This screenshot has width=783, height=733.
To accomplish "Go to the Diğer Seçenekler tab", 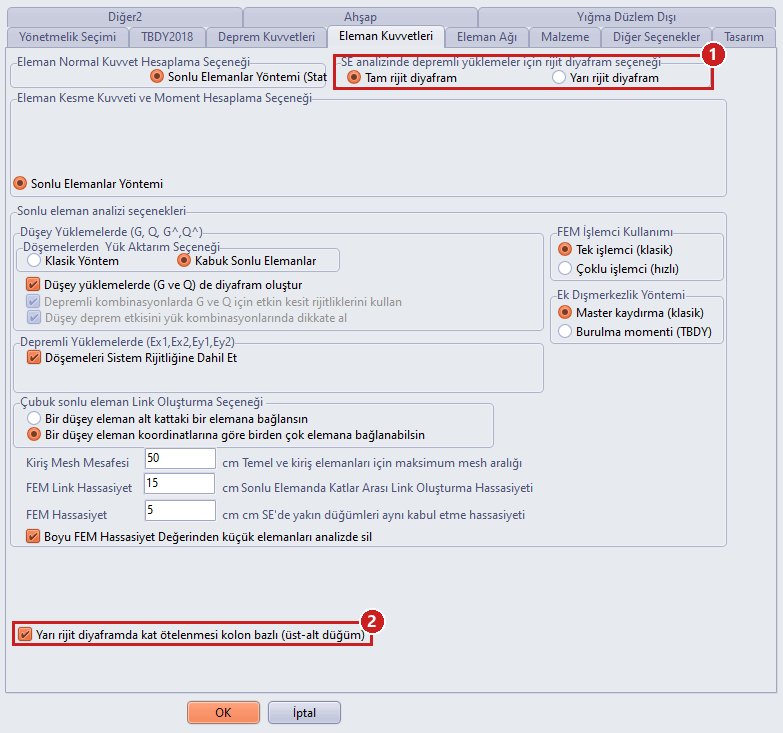I will coord(656,37).
